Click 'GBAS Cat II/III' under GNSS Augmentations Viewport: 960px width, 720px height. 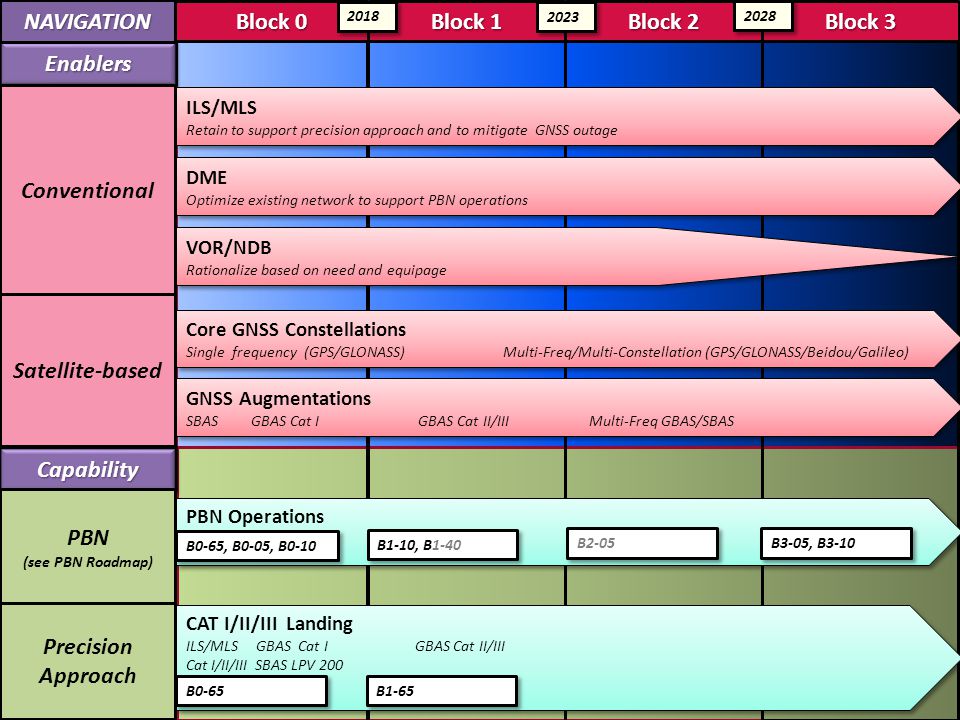[463, 421]
